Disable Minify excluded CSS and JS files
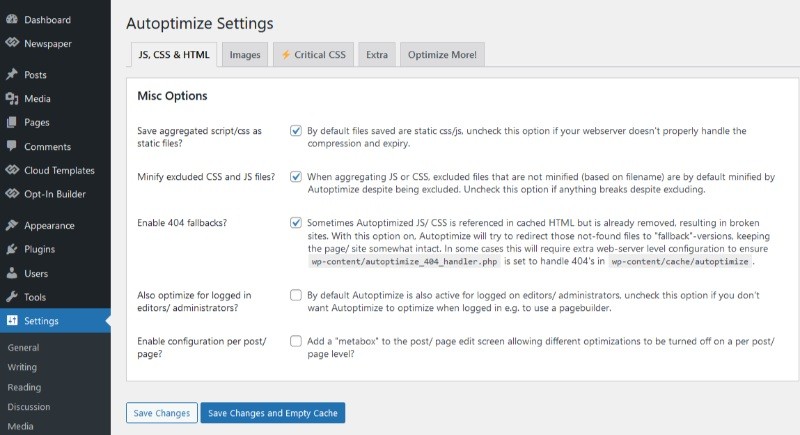This screenshot has width=800, height=435. pyautogui.click(x=296, y=177)
